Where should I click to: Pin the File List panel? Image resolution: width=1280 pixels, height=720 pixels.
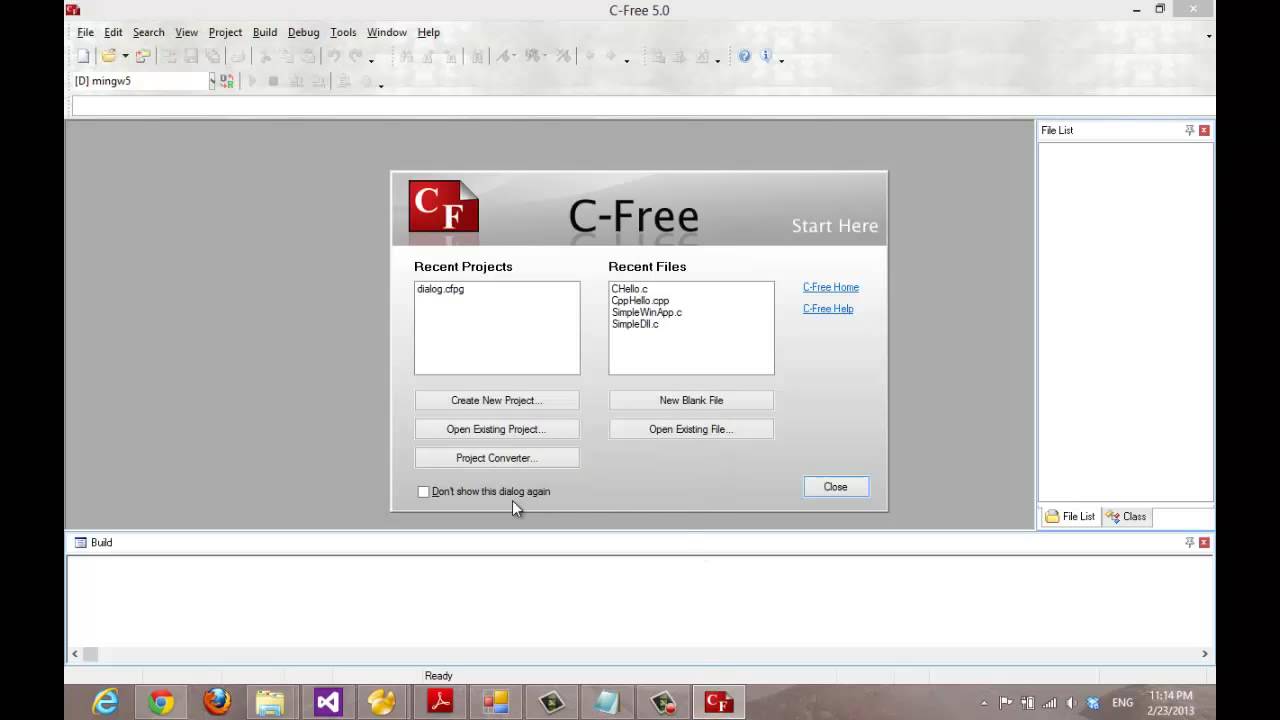pos(1189,130)
